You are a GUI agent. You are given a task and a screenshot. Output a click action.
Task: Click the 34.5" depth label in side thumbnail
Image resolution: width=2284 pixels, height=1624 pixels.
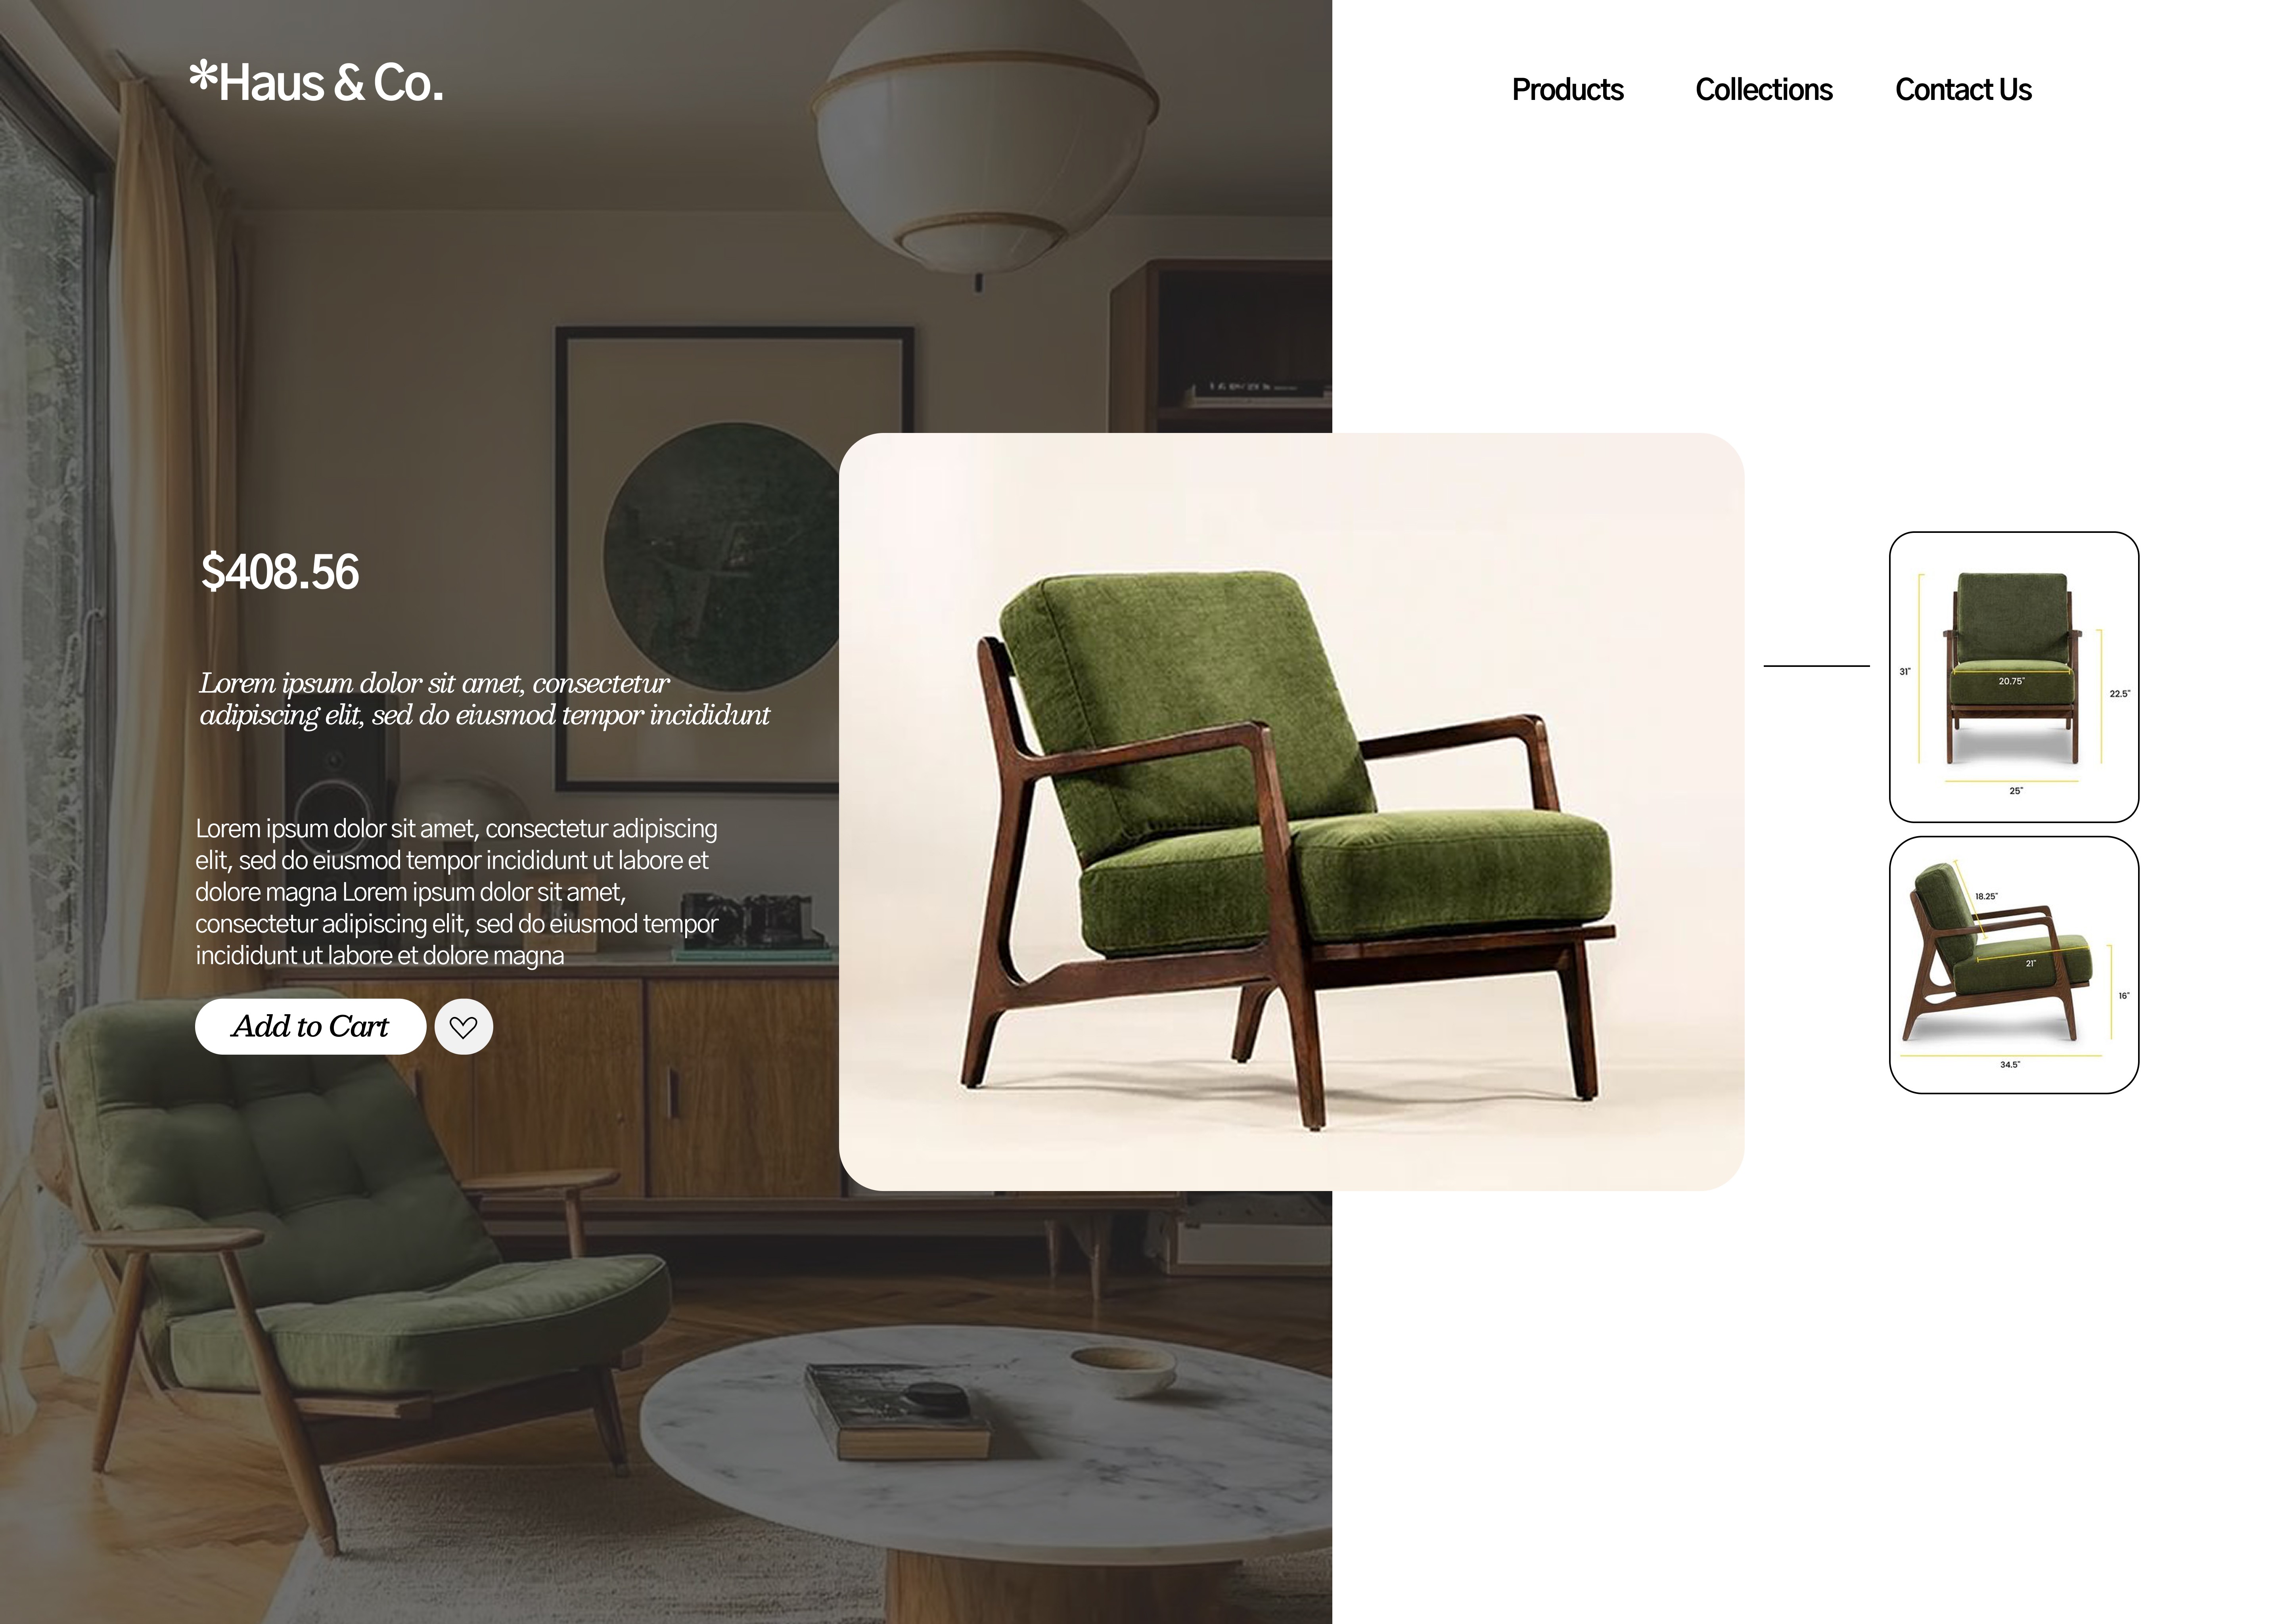click(2009, 1065)
